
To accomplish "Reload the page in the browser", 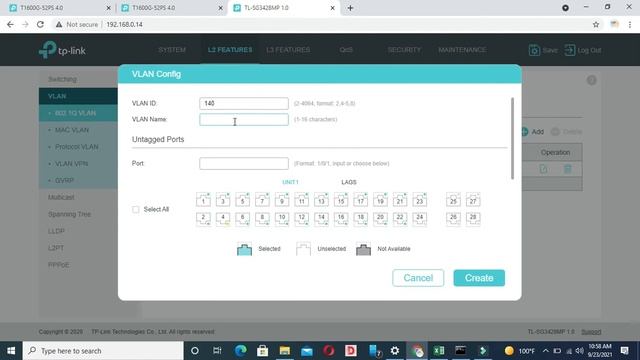I will [40, 24].
